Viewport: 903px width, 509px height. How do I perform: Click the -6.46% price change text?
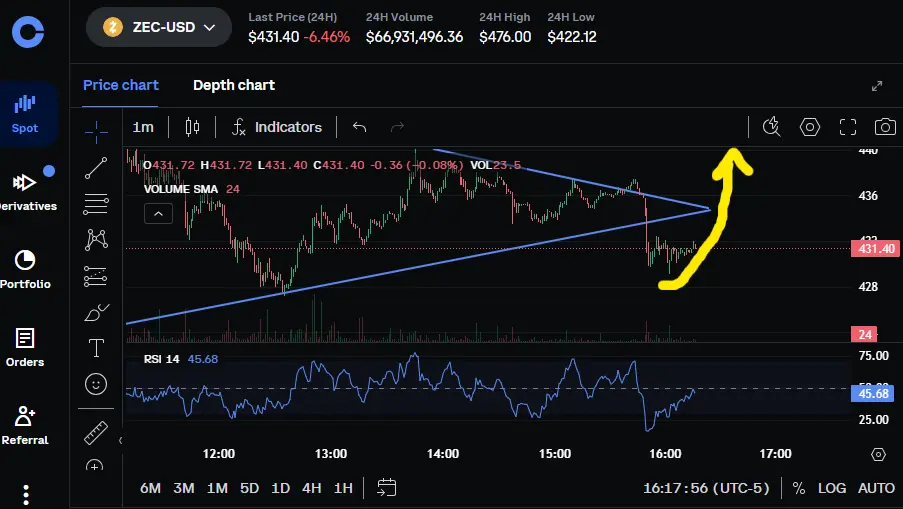pyautogui.click(x=327, y=37)
